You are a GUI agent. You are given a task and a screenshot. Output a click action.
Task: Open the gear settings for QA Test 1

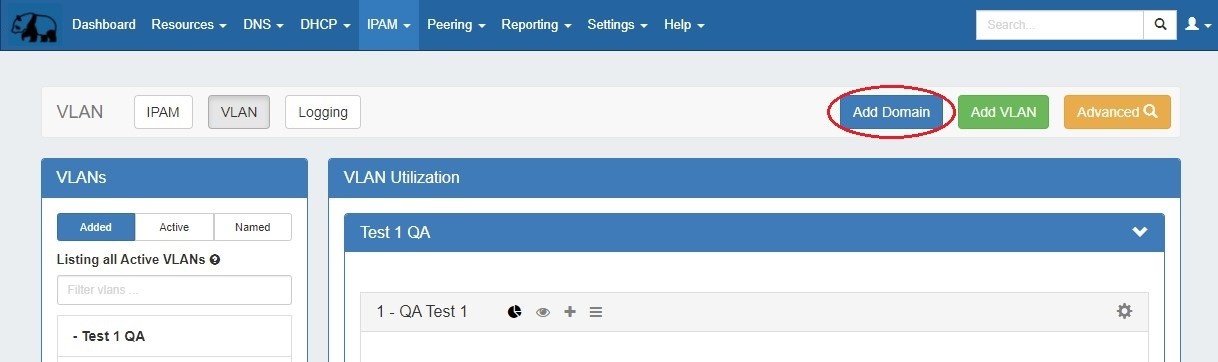[x=1124, y=311]
